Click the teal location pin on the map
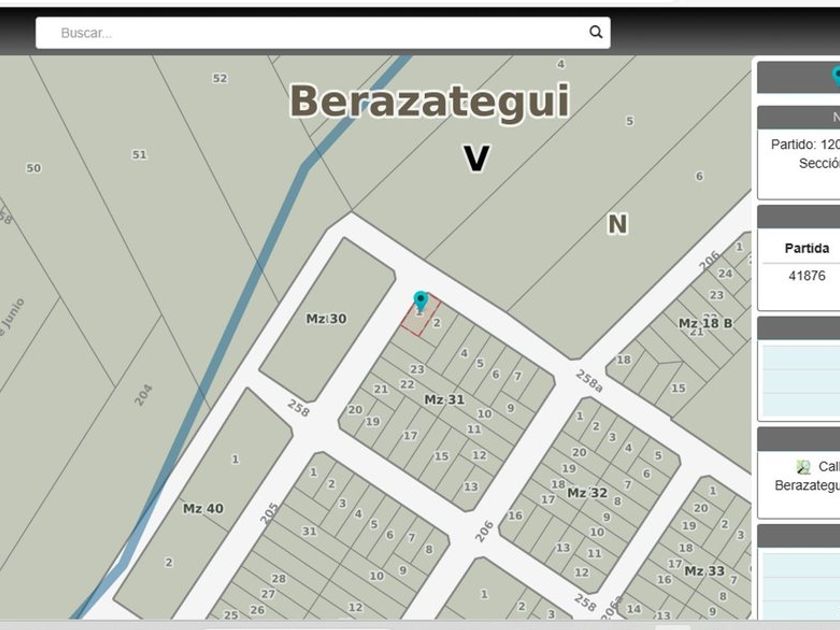This screenshot has width=840, height=630. 421,302
